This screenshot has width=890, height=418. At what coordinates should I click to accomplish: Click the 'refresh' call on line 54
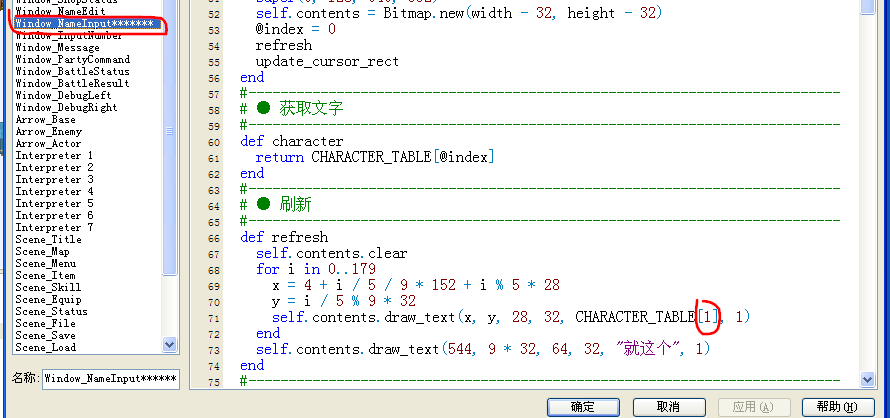pos(284,45)
